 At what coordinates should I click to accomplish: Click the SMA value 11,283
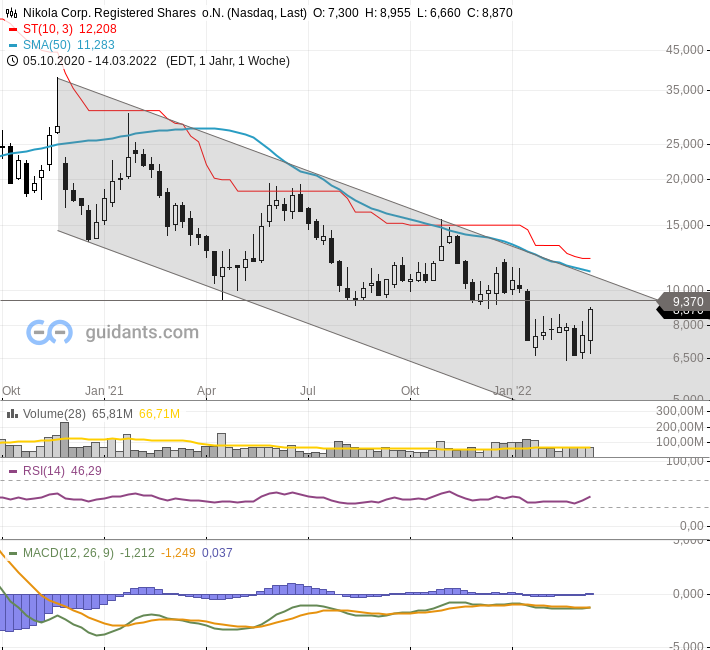(96, 45)
